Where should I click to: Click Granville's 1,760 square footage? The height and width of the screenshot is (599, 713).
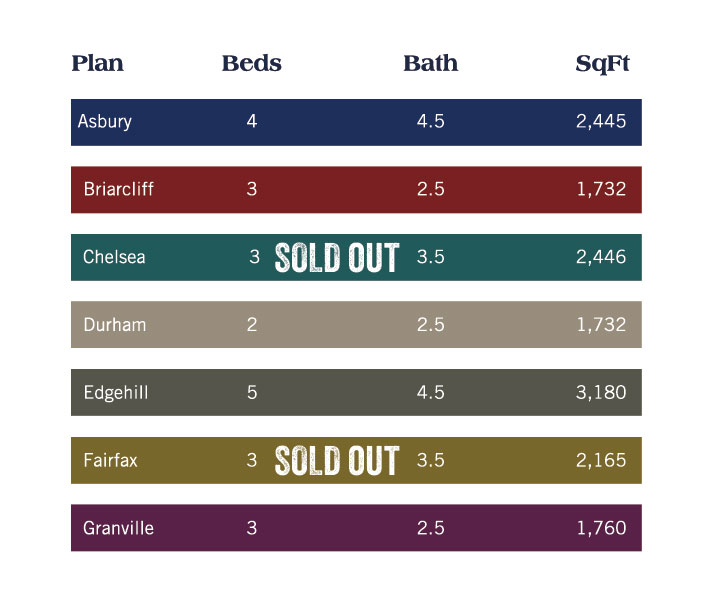pyautogui.click(x=602, y=528)
